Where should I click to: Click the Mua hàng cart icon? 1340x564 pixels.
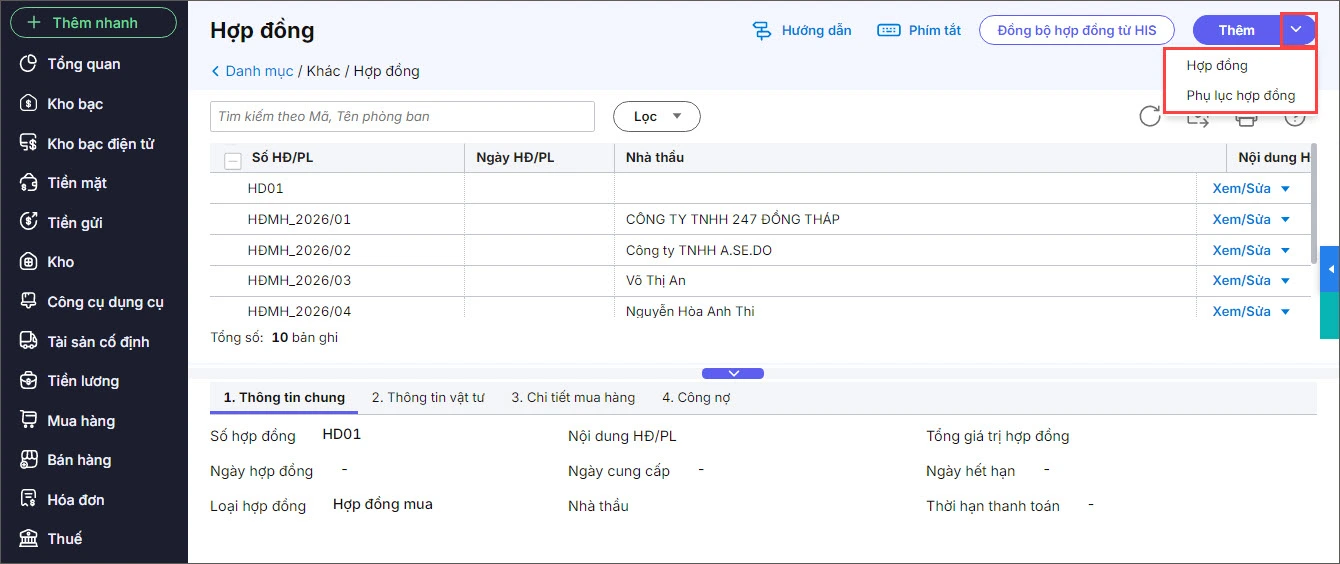29,421
